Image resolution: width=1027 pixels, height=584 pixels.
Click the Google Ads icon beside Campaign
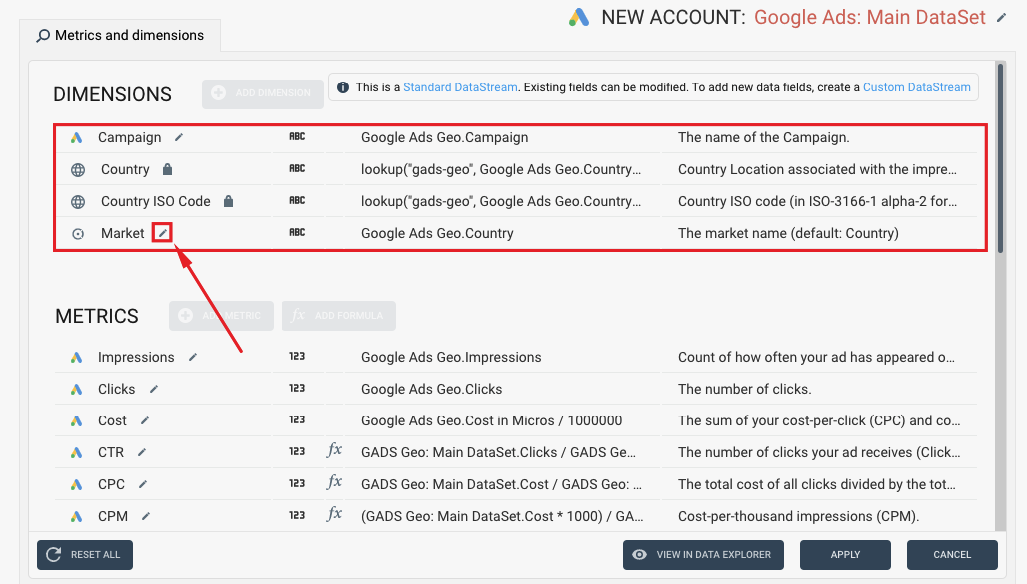(x=77, y=137)
